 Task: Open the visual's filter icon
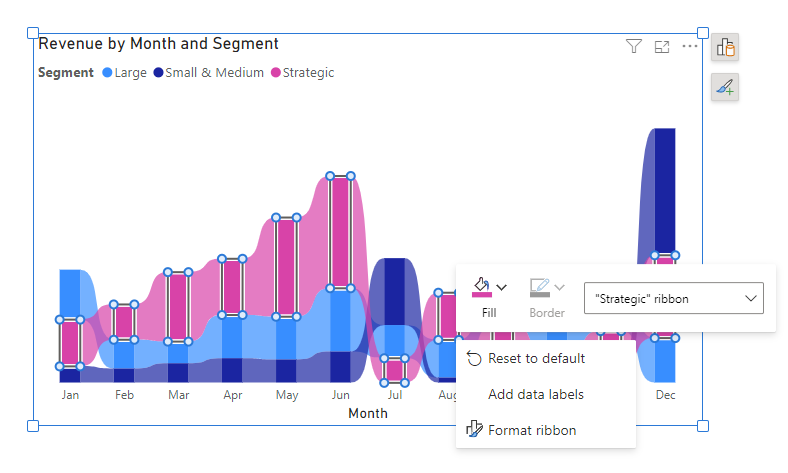(x=634, y=46)
